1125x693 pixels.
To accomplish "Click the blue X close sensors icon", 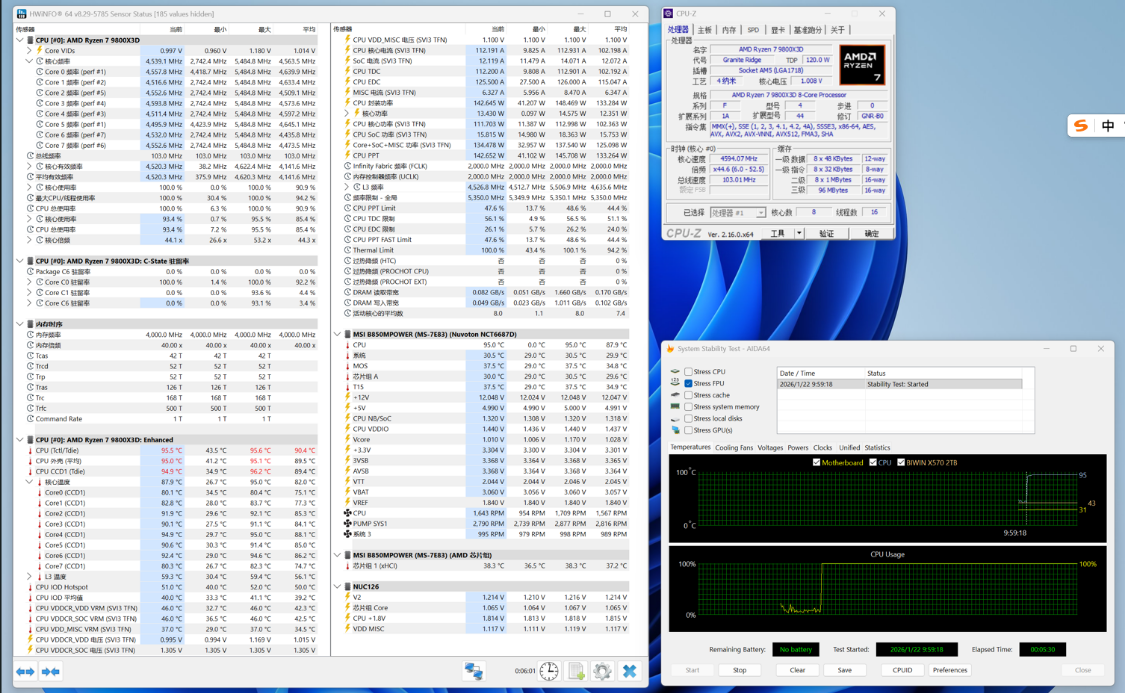I will (x=630, y=671).
